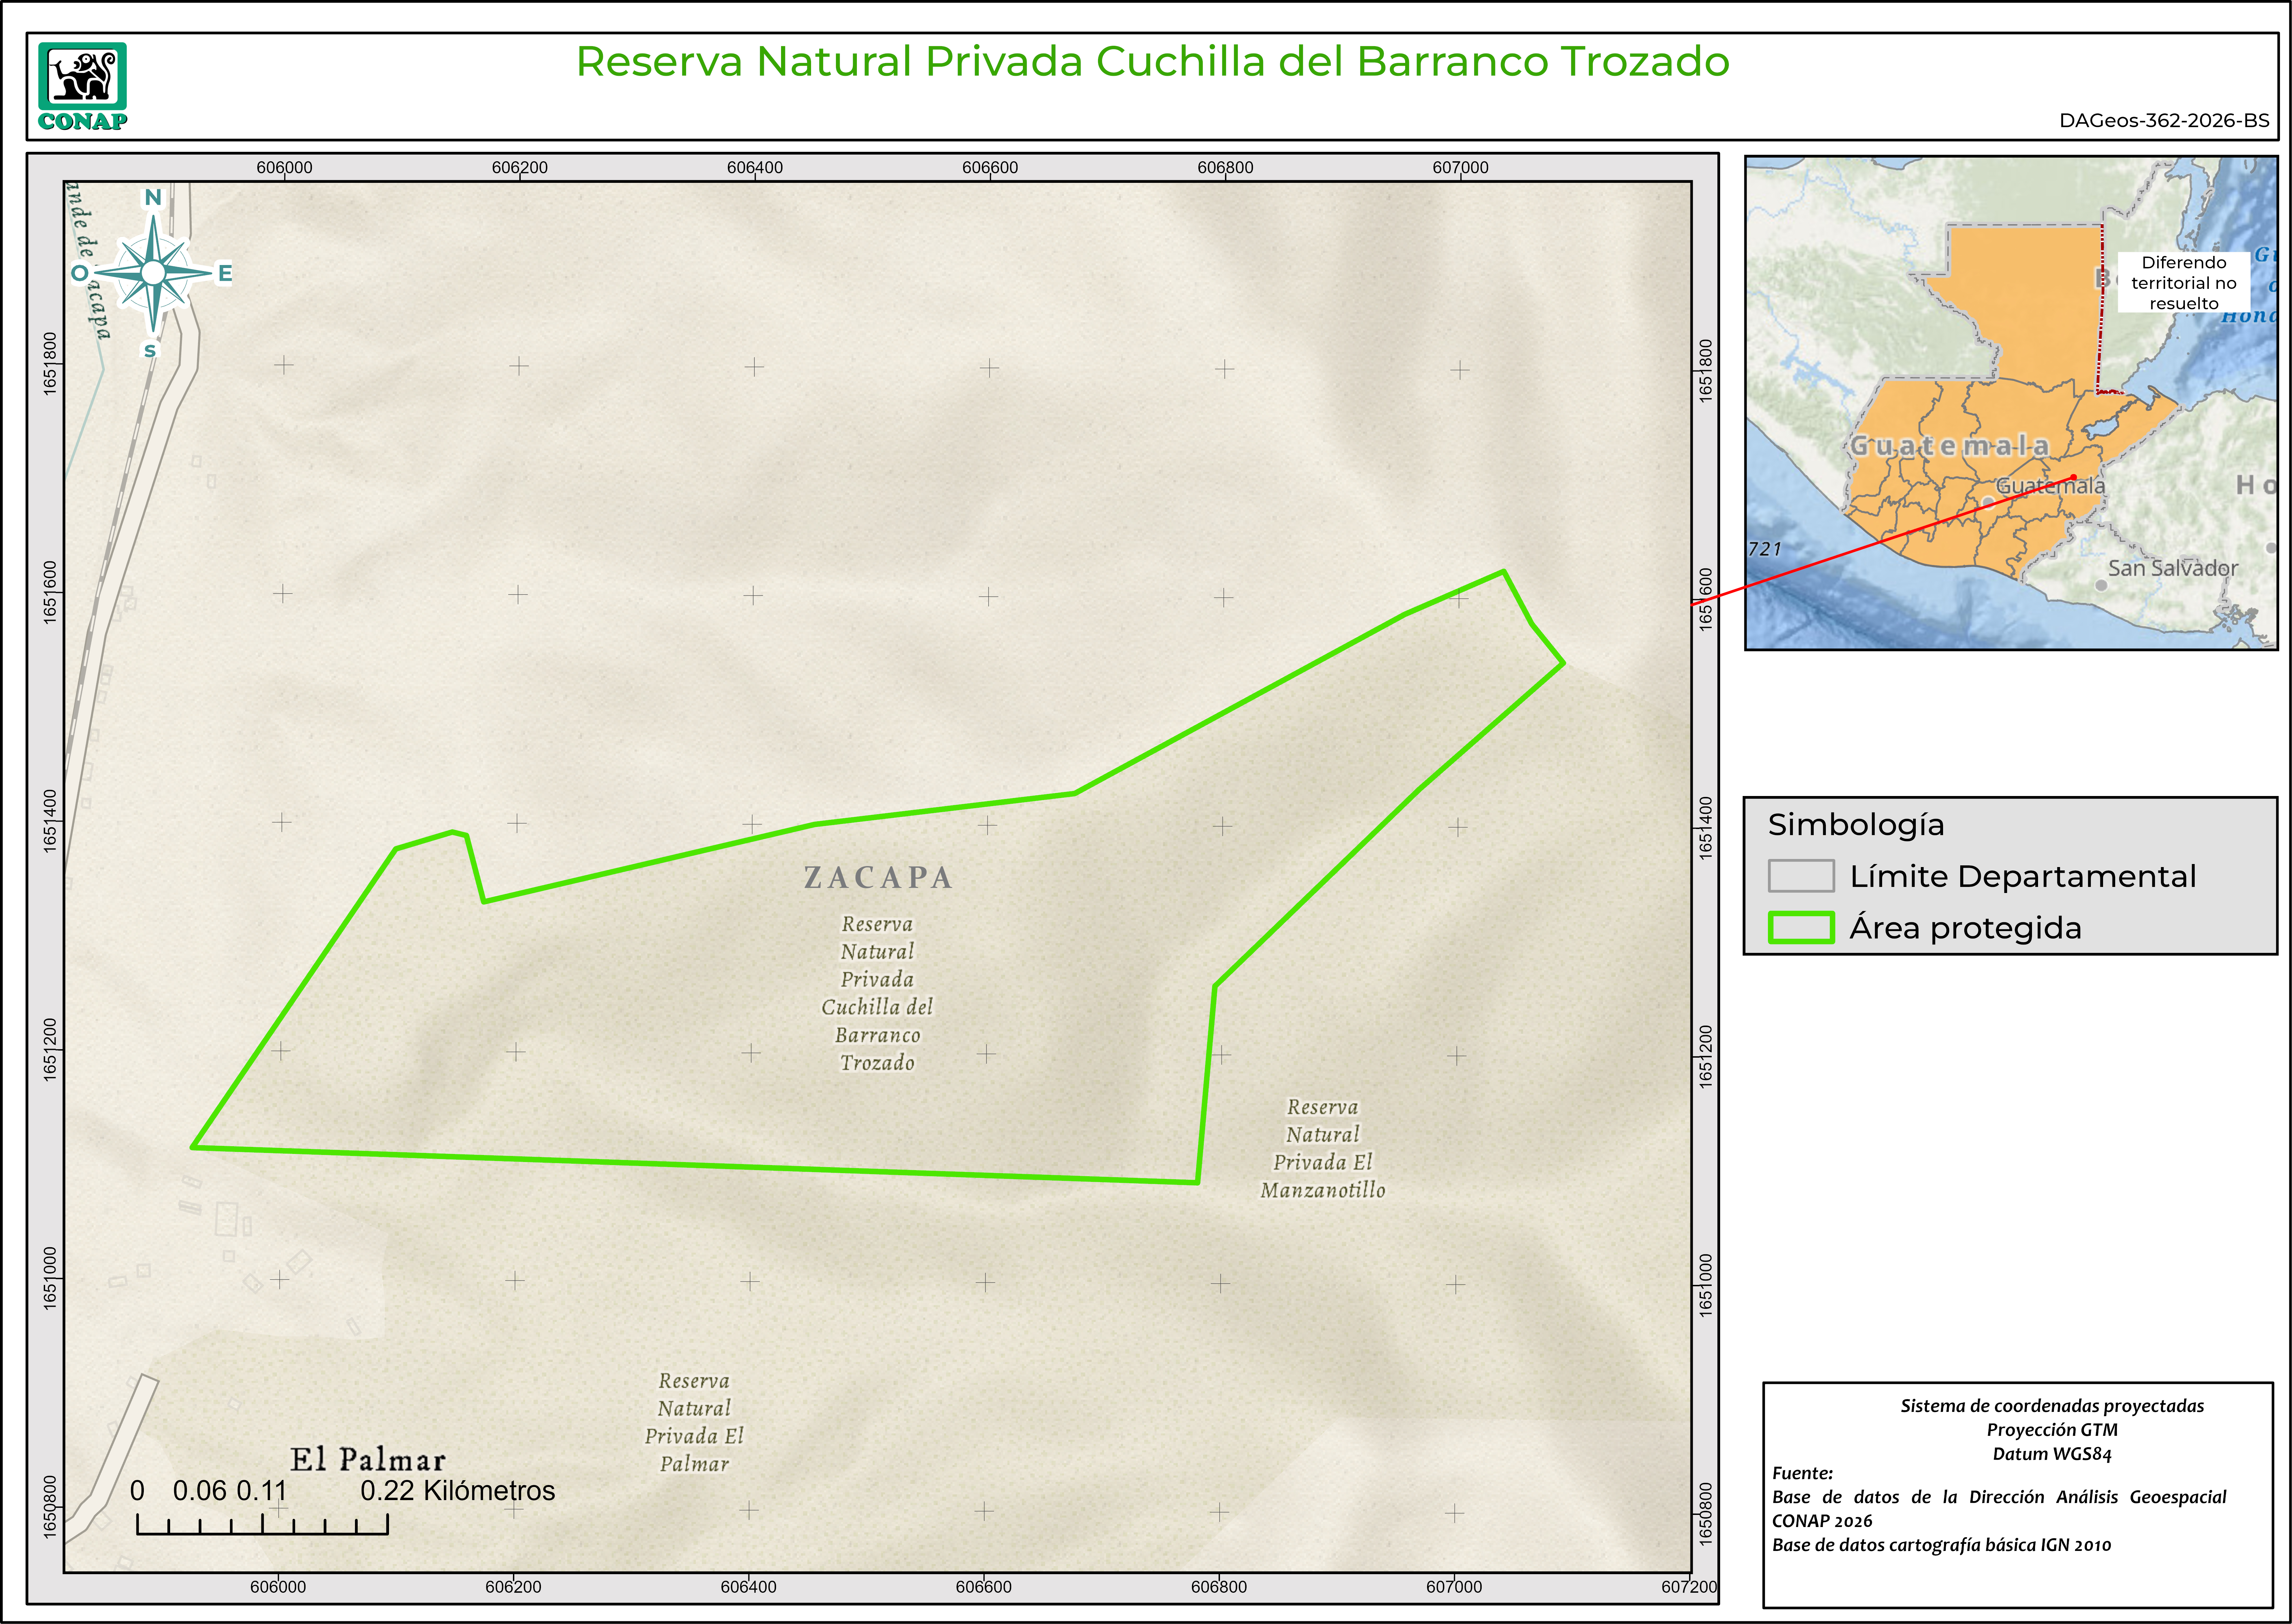This screenshot has height=1624, width=2292.
Task: Click the CONAP monkey logo
Action: click(x=82, y=77)
